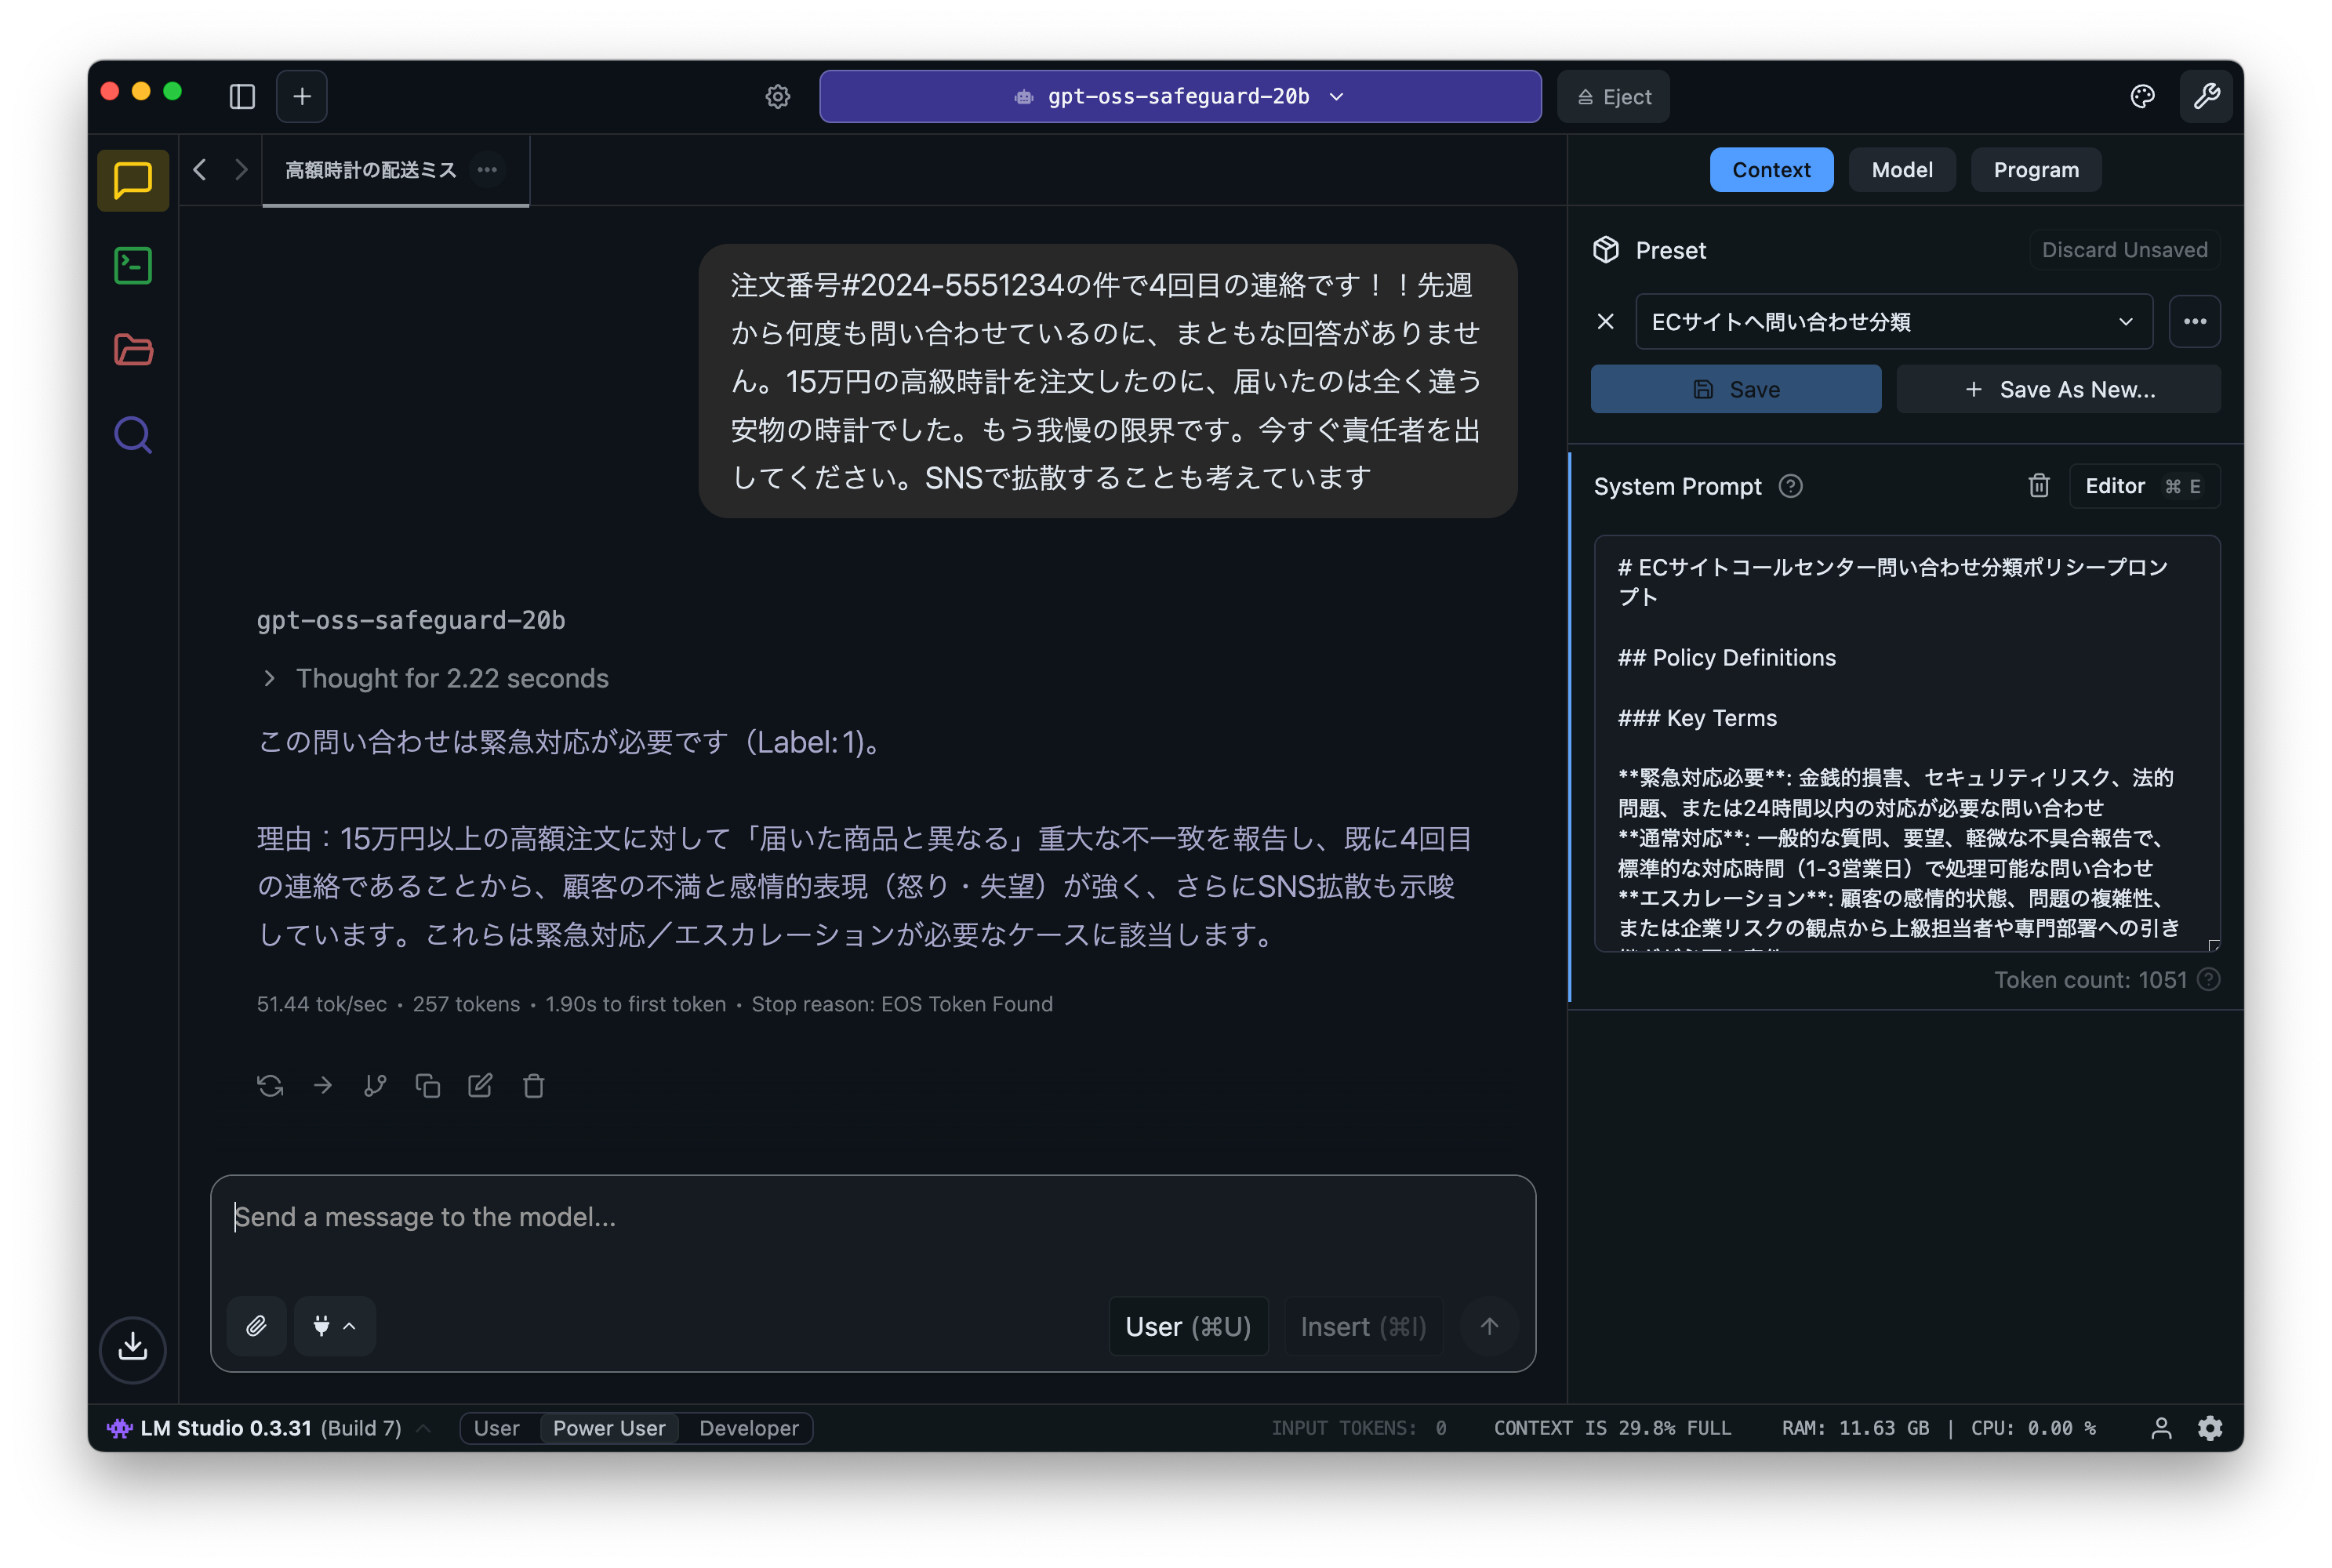Switch UI mode to Developer
2332x1568 pixels.
[x=748, y=1428]
